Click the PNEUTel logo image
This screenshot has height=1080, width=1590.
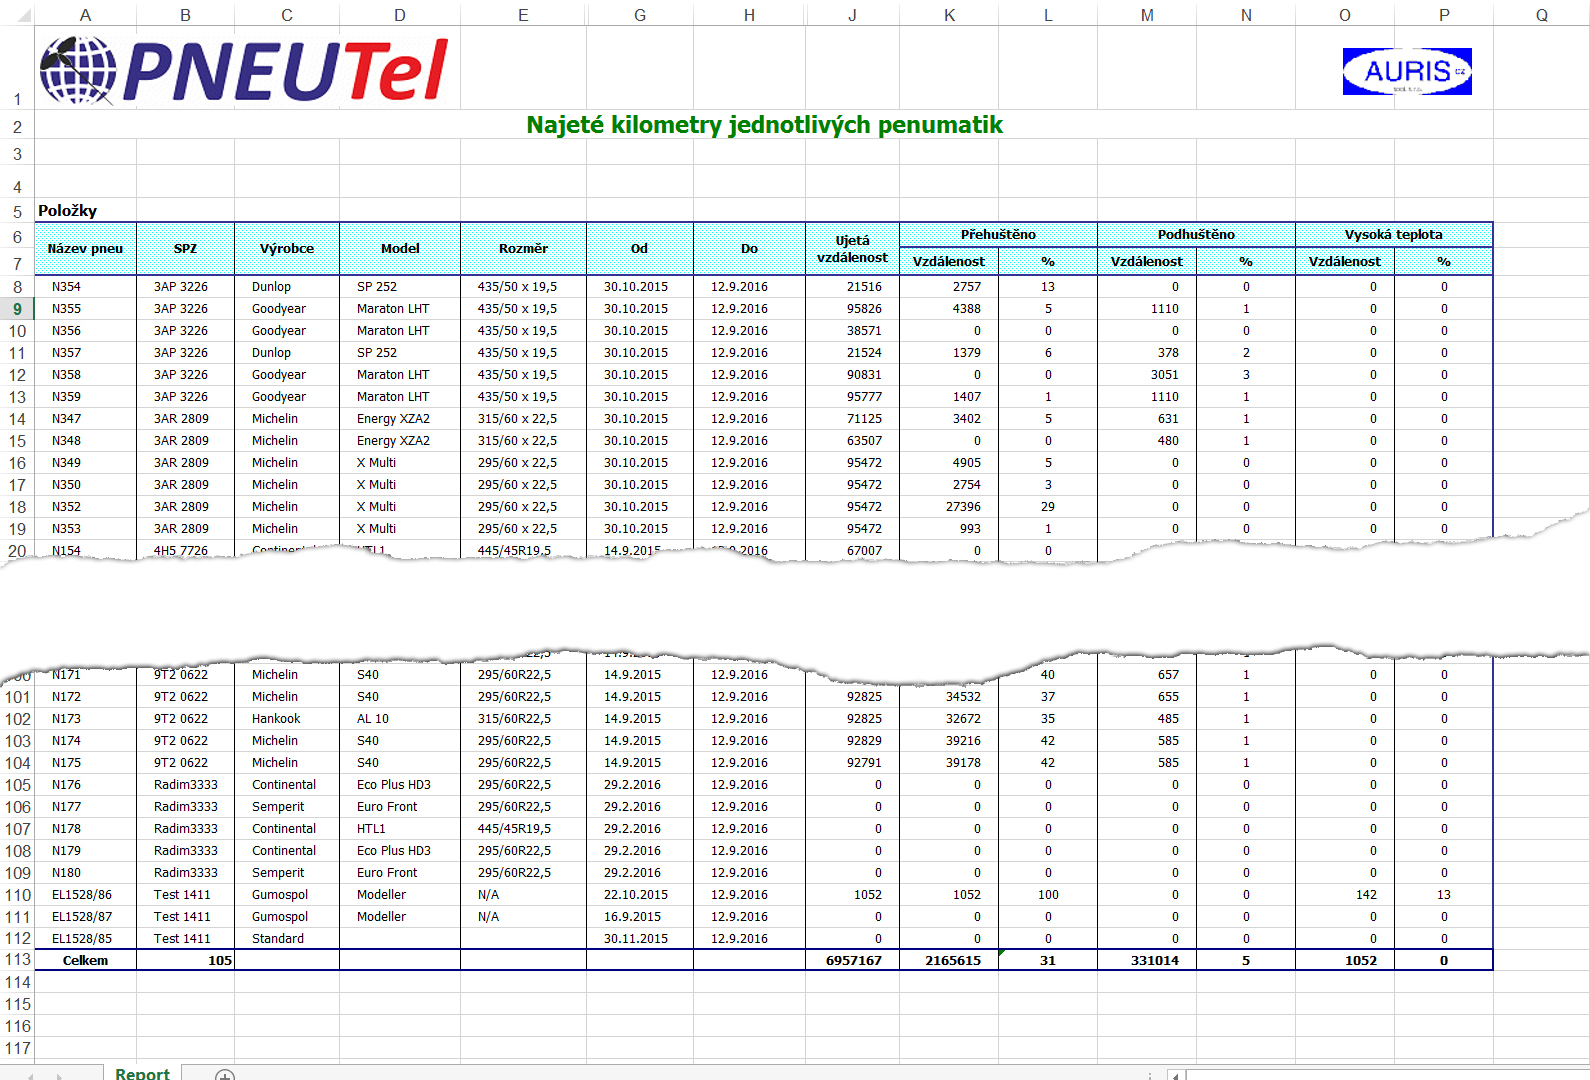[245, 71]
